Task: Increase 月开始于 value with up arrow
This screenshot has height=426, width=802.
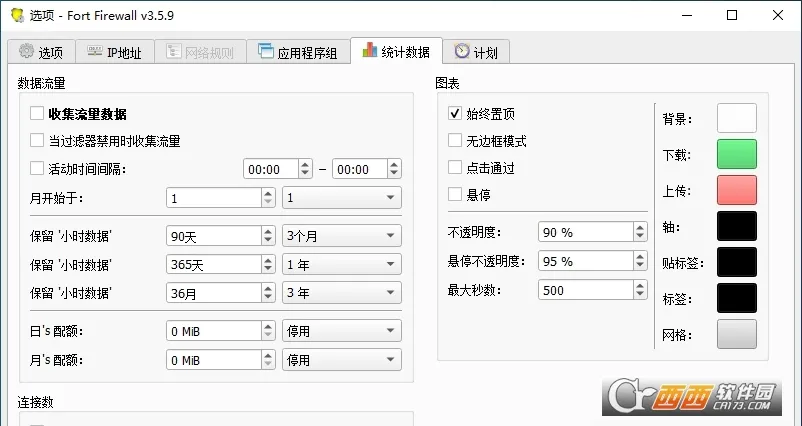Action: tap(269, 193)
